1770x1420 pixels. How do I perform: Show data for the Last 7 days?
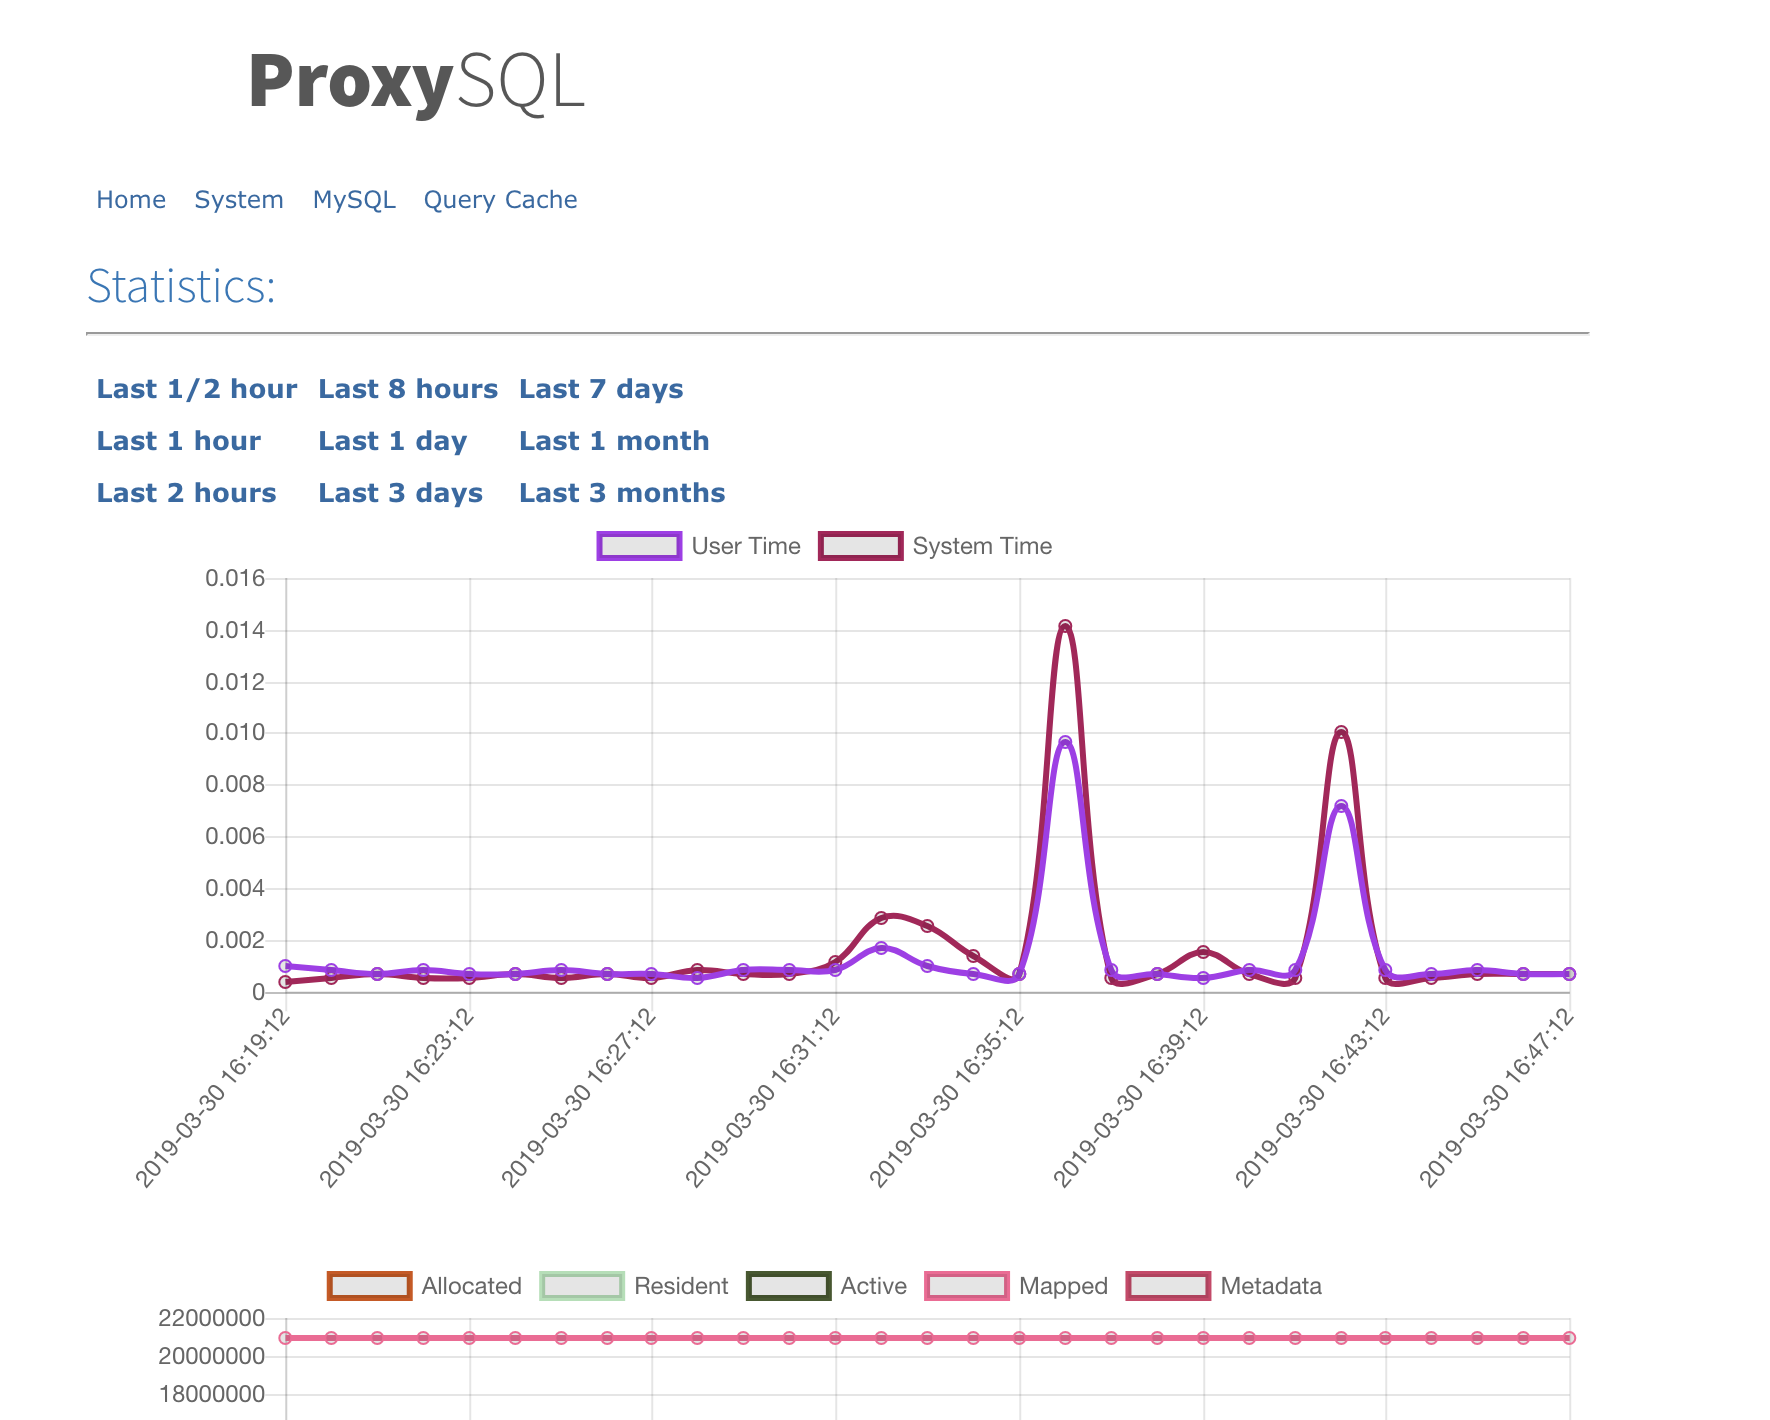click(601, 389)
